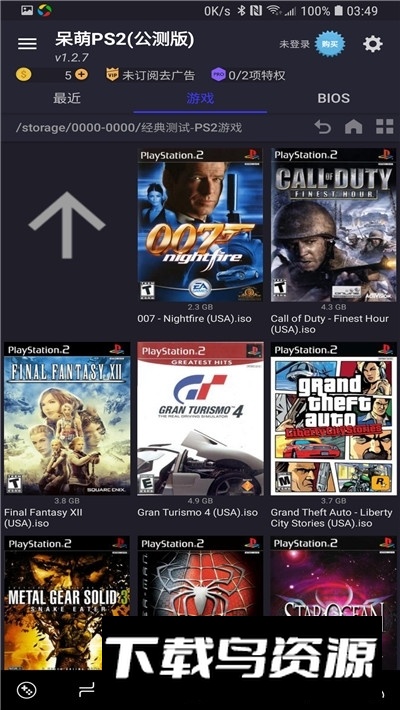Tap VIP 未订阅去广告 badge
This screenshot has width=400, height=710.
(x=150, y=75)
